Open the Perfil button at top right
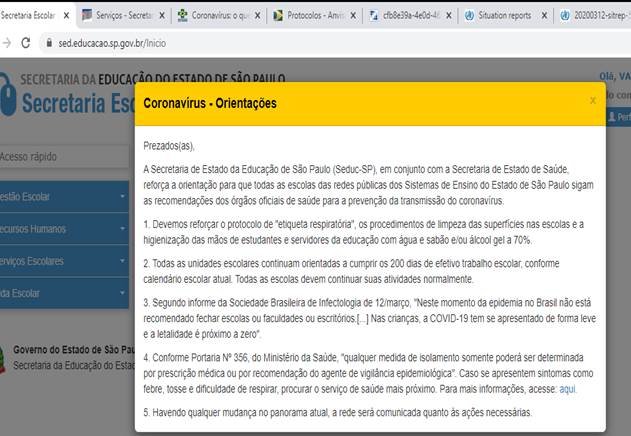The image size is (631, 436). [x=619, y=117]
